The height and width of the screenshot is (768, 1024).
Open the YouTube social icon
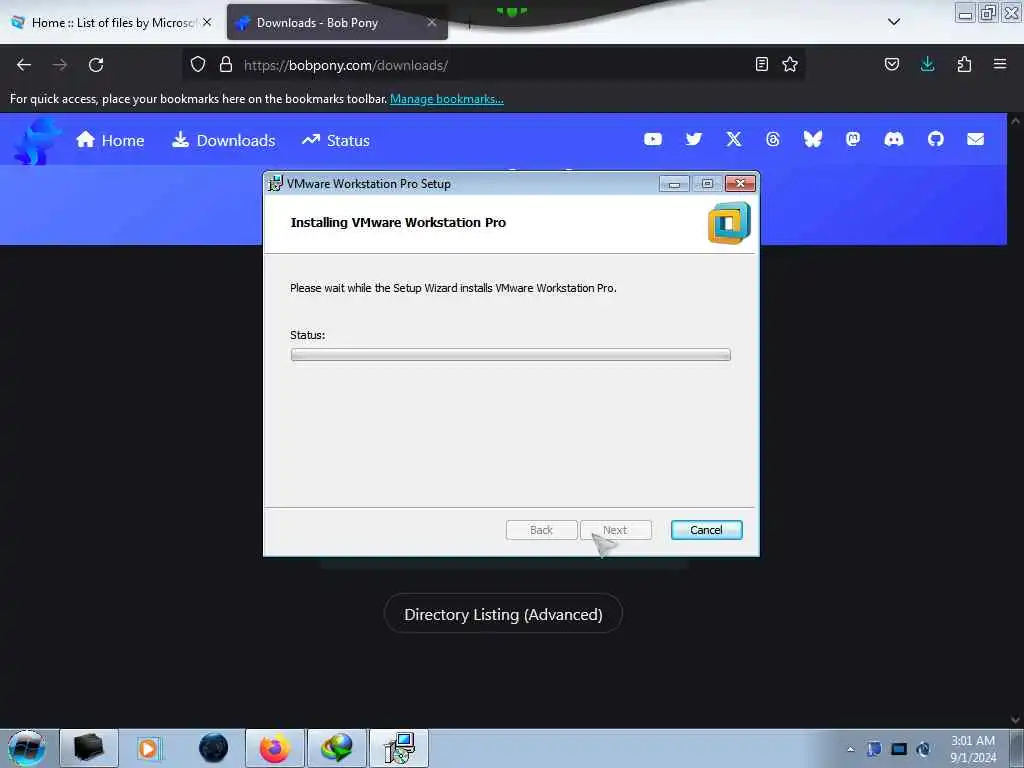[653, 139]
